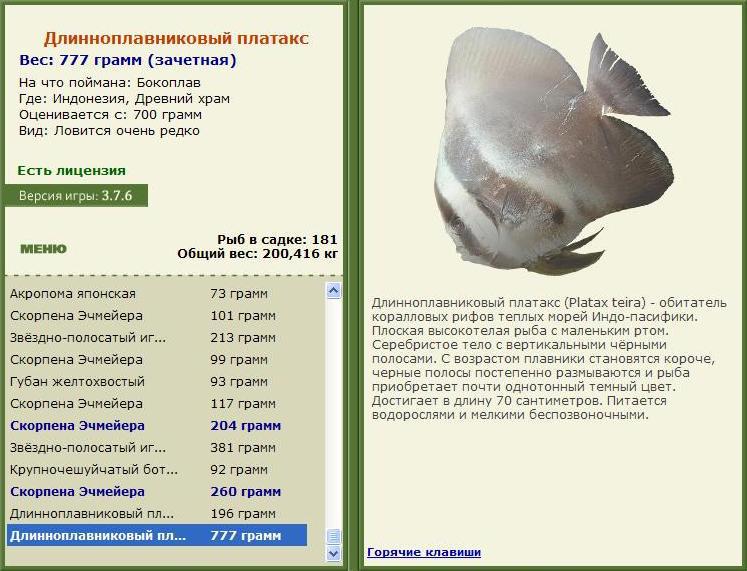747x571 pixels.
Task: Select bold Скорпена Эчмейера 260 грамм row
Action: 157,491
